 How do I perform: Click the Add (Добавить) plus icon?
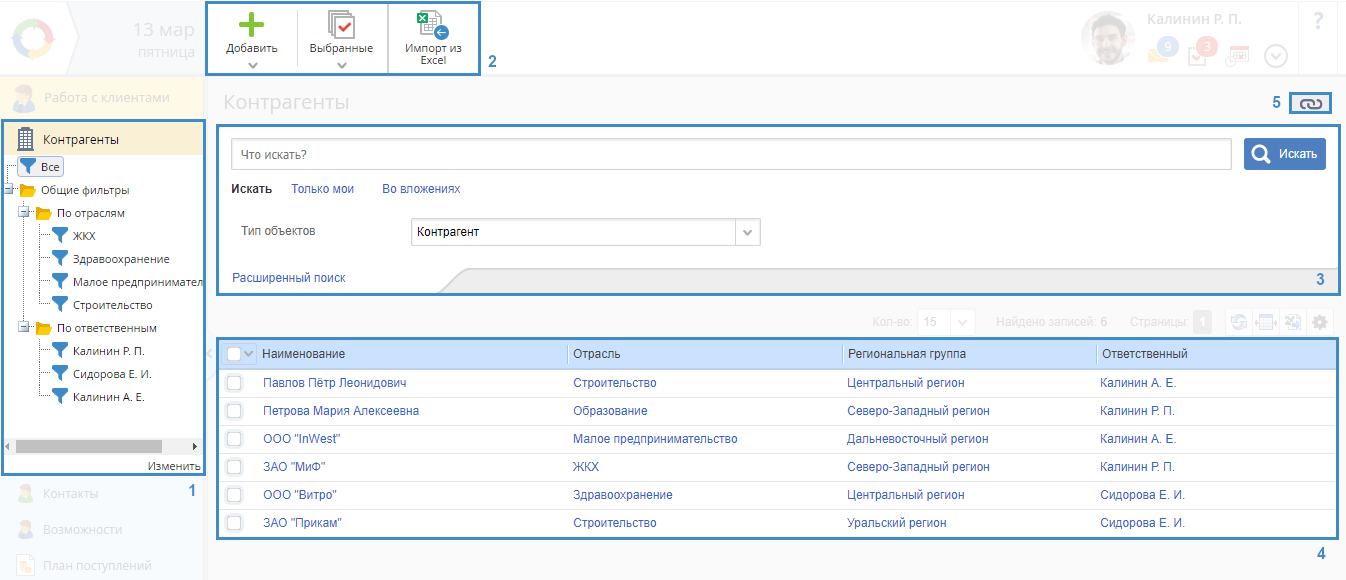(251, 25)
